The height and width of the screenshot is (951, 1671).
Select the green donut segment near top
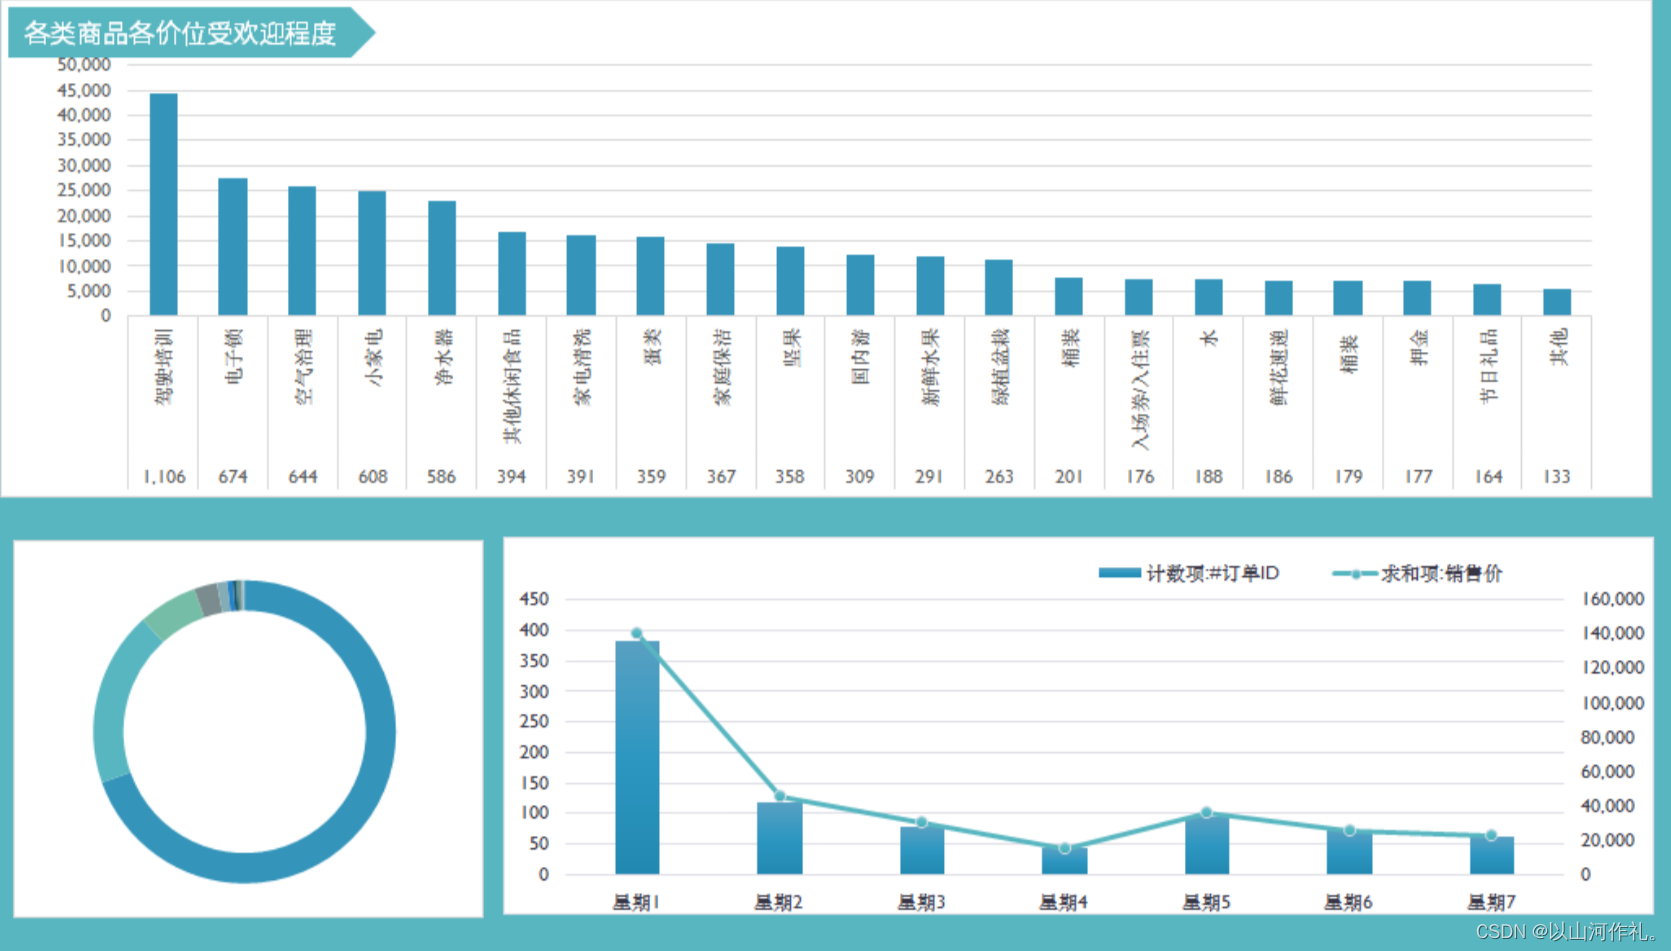point(173,614)
